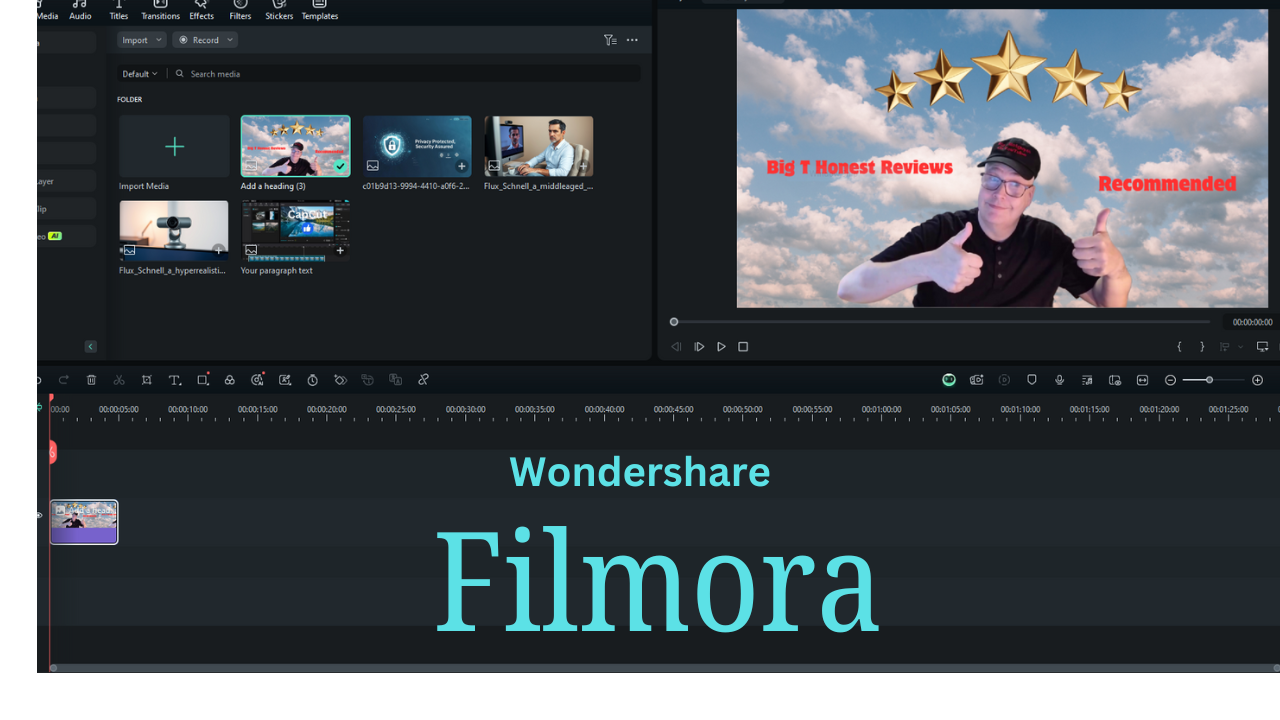The height and width of the screenshot is (720, 1280).
Task: Select the Add a heading clip on timeline
Action: tap(84, 522)
